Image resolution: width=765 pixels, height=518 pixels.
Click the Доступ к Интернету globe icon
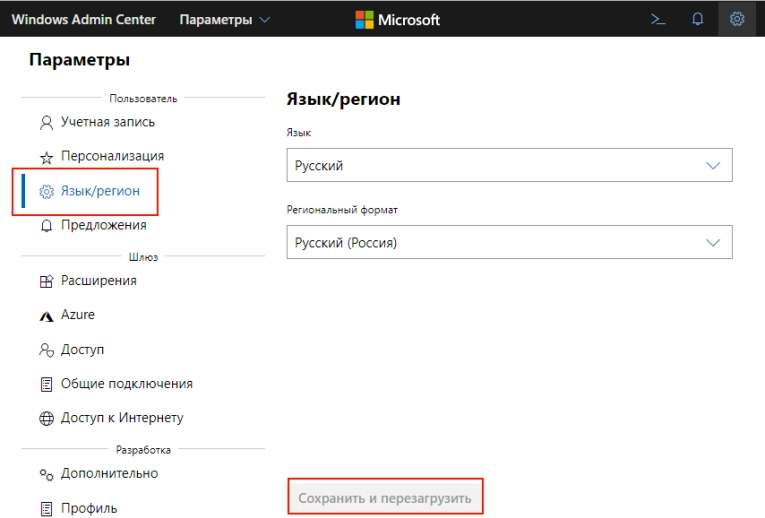pyautogui.click(x=46, y=418)
